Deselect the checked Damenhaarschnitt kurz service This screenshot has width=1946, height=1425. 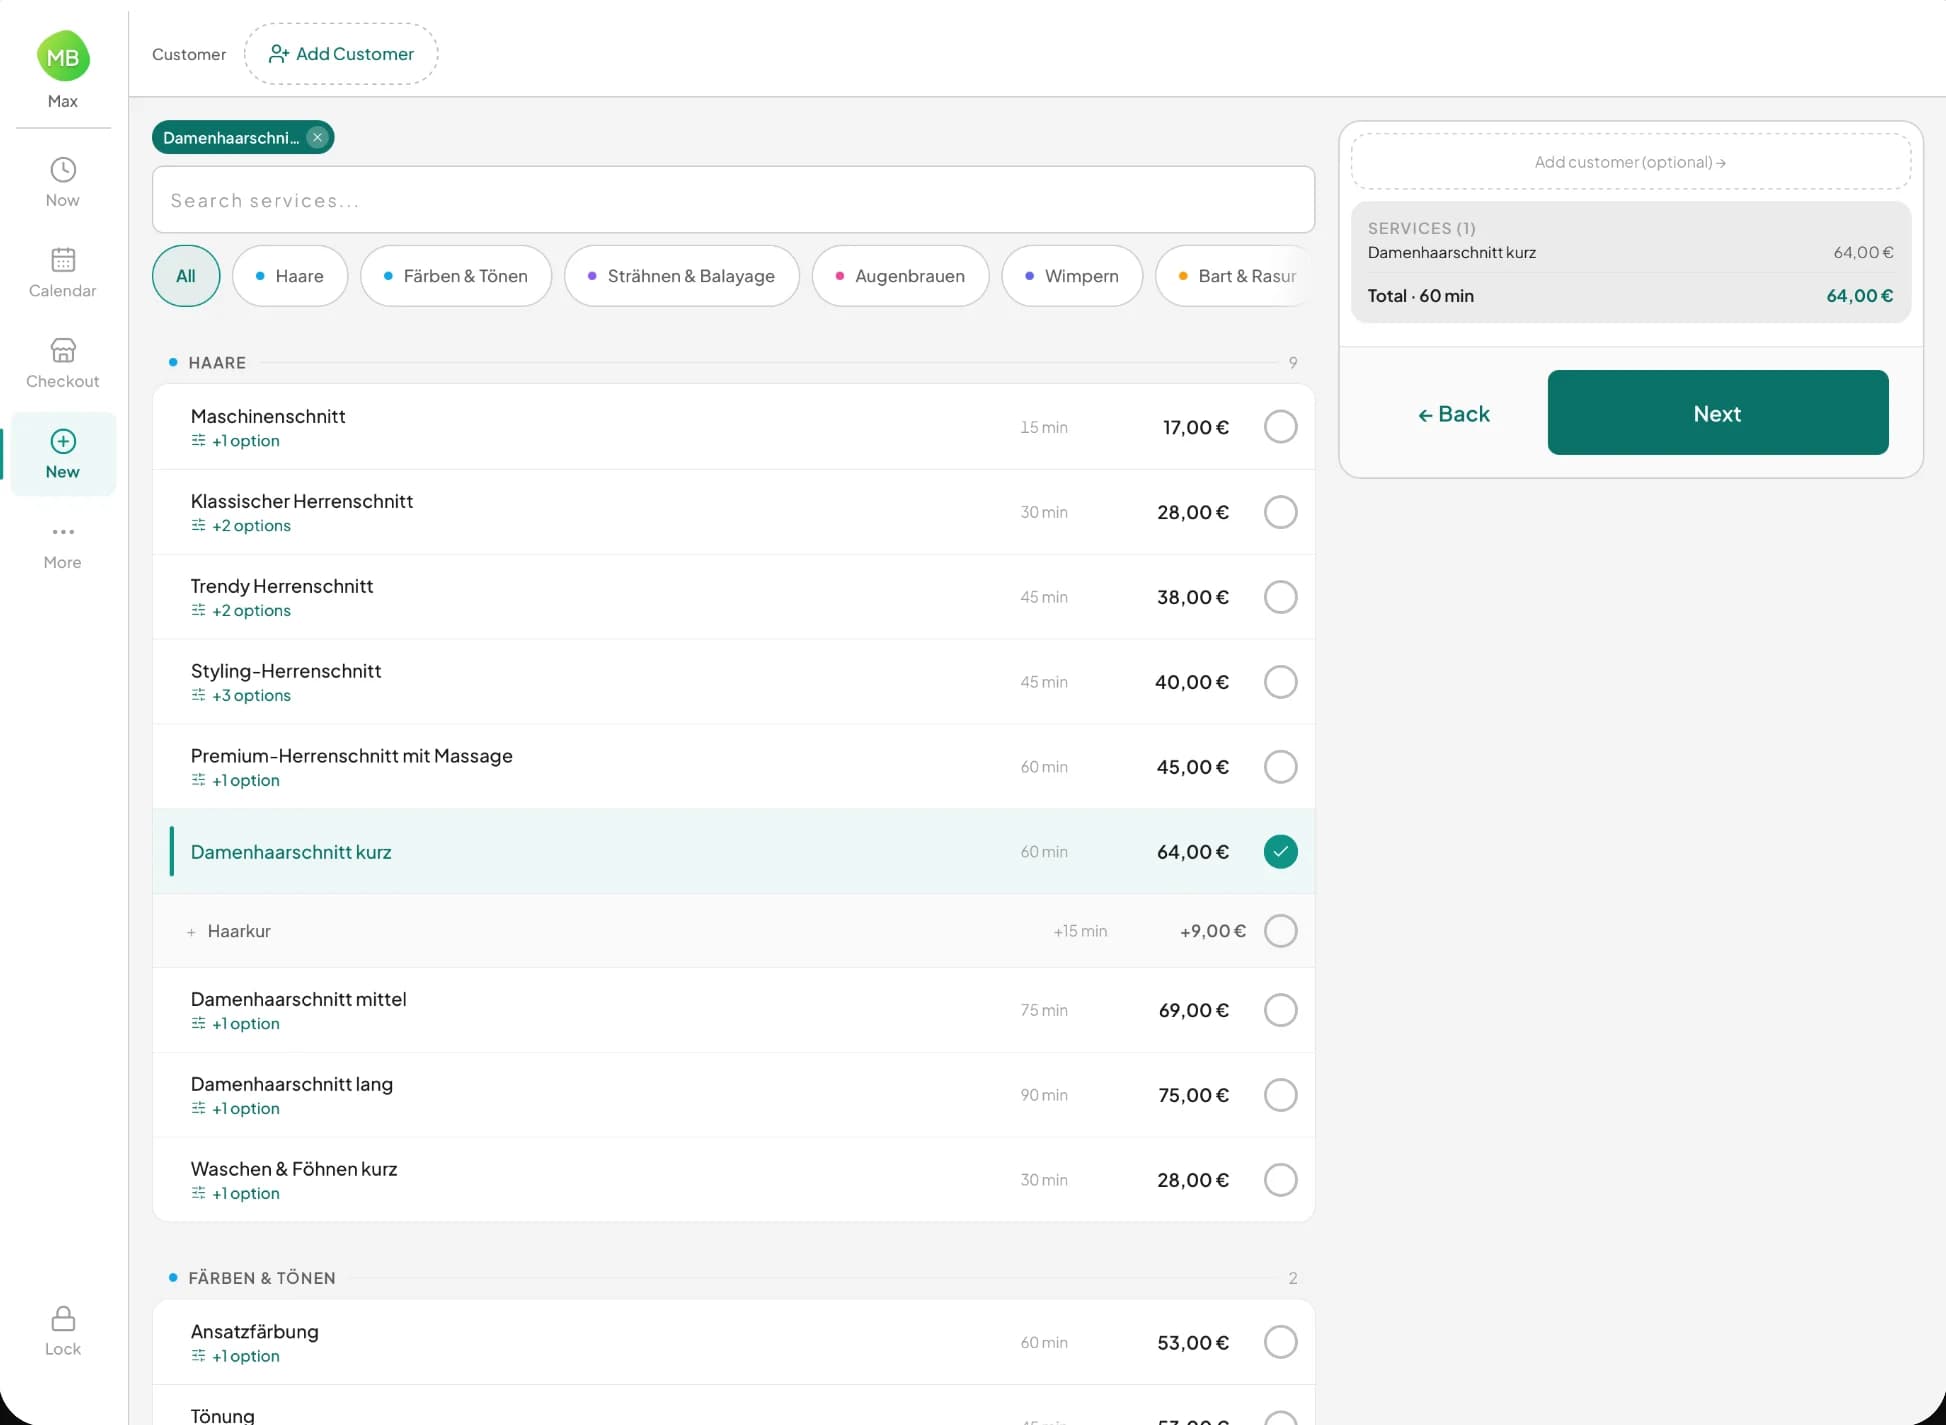click(1280, 852)
